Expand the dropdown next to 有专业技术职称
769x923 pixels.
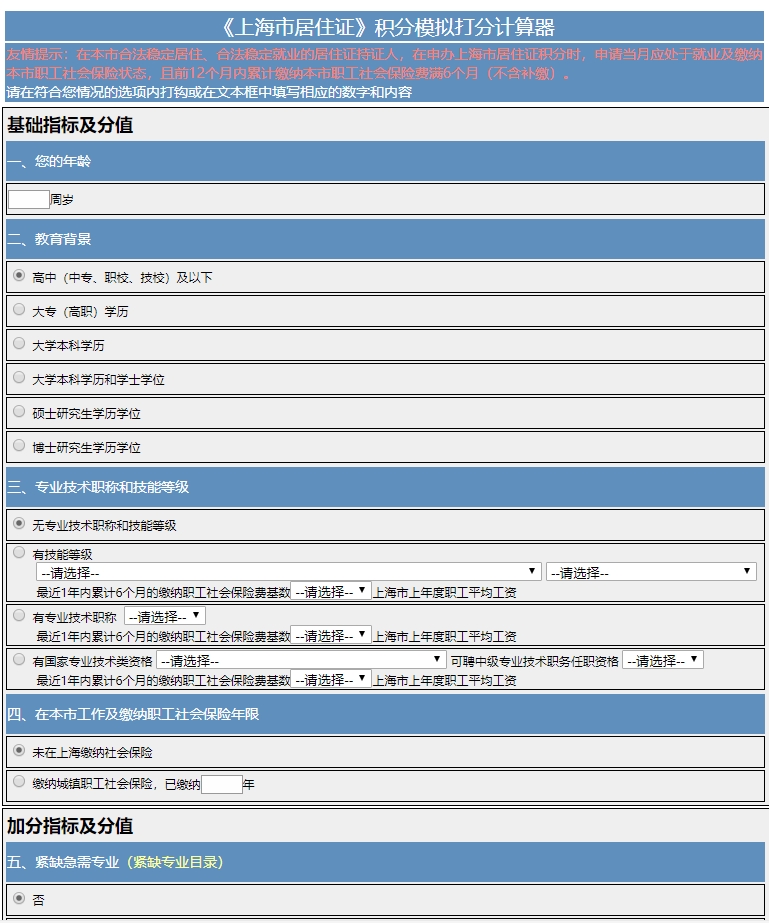pos(164,616)
